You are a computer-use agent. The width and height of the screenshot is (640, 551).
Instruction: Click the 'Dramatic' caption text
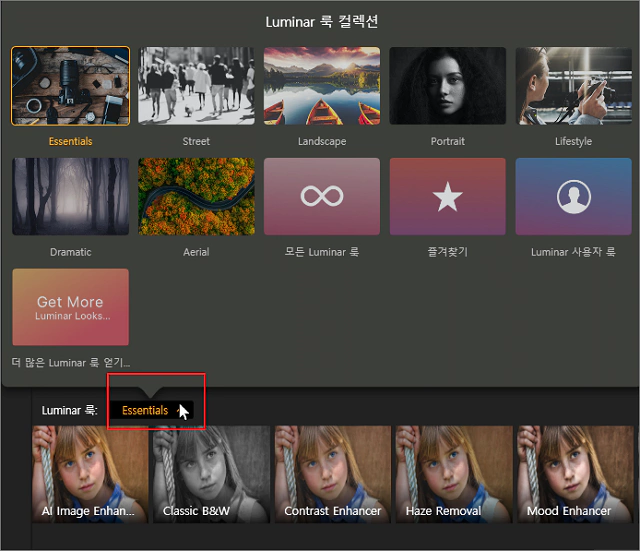click(71, 252)
